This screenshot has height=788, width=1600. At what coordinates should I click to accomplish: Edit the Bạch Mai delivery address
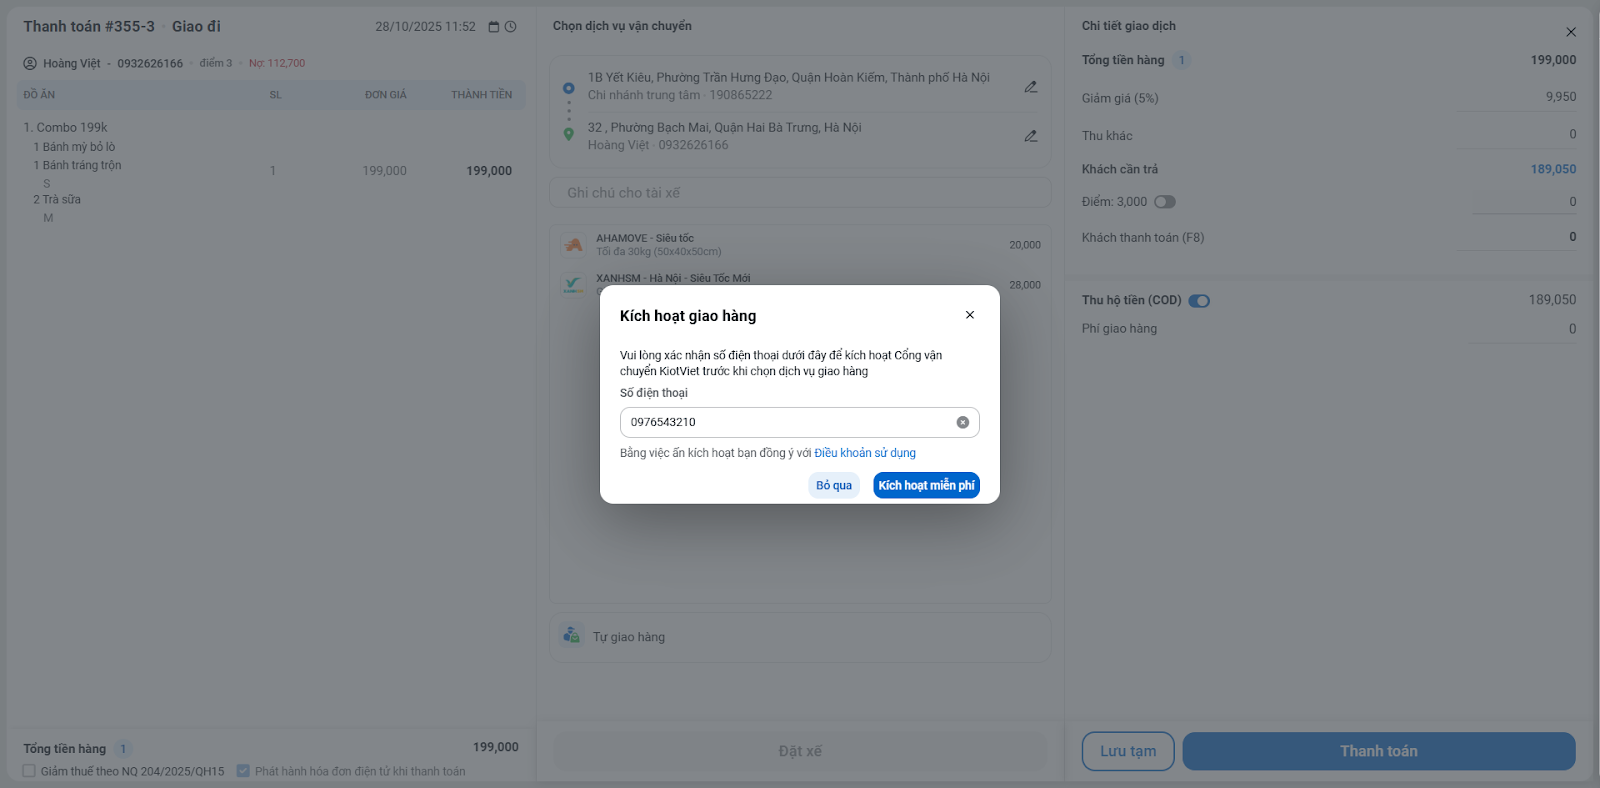pos(1030,136)
